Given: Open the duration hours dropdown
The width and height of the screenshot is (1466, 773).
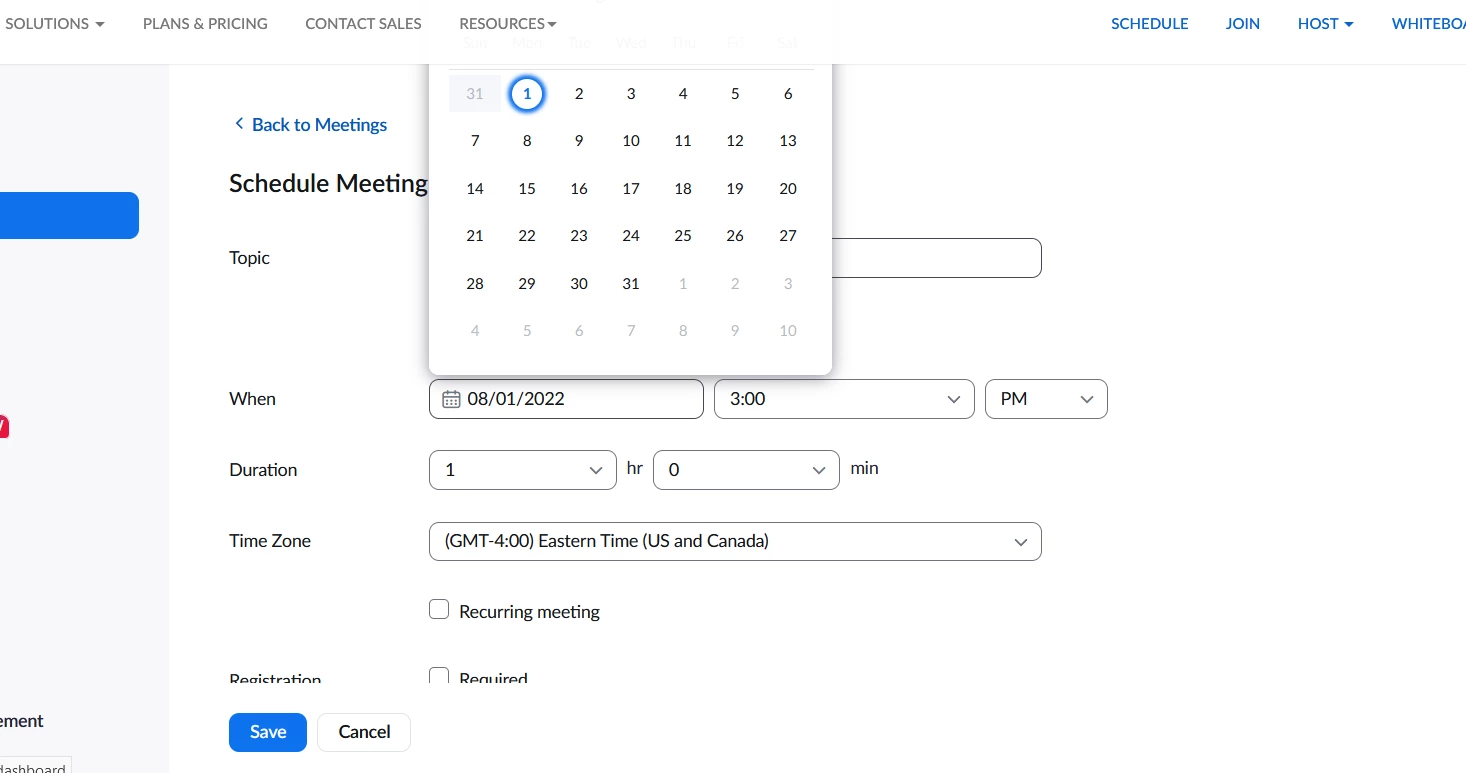Looking at the screenshot, I should 522,470.
